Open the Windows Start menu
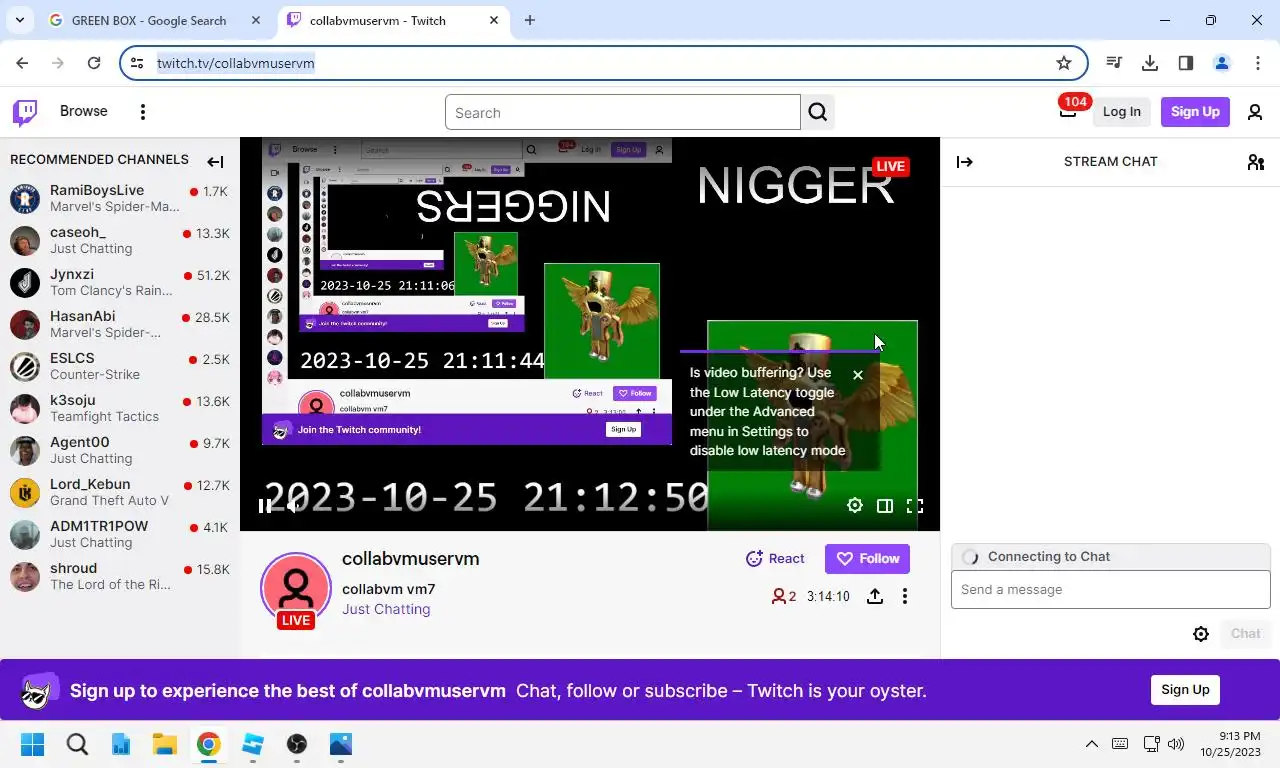The height and width of the screenshot is (768, 1280). (33, 744)
